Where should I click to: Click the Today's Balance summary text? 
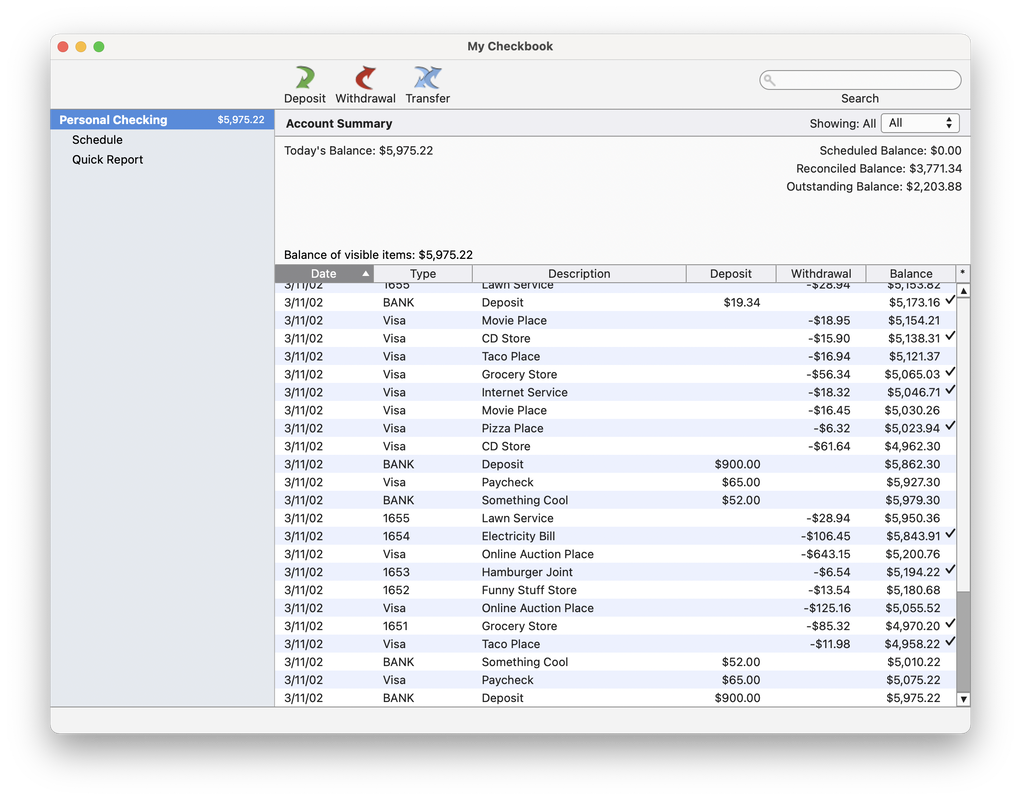click(358, 150)
